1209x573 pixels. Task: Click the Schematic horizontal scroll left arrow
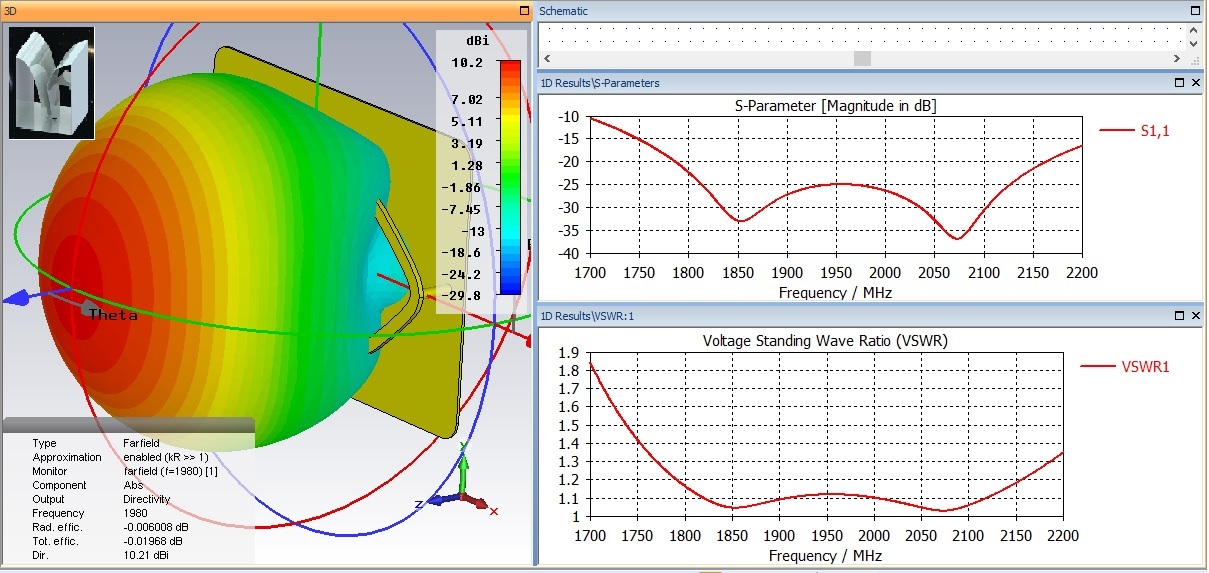pos(547,59)
